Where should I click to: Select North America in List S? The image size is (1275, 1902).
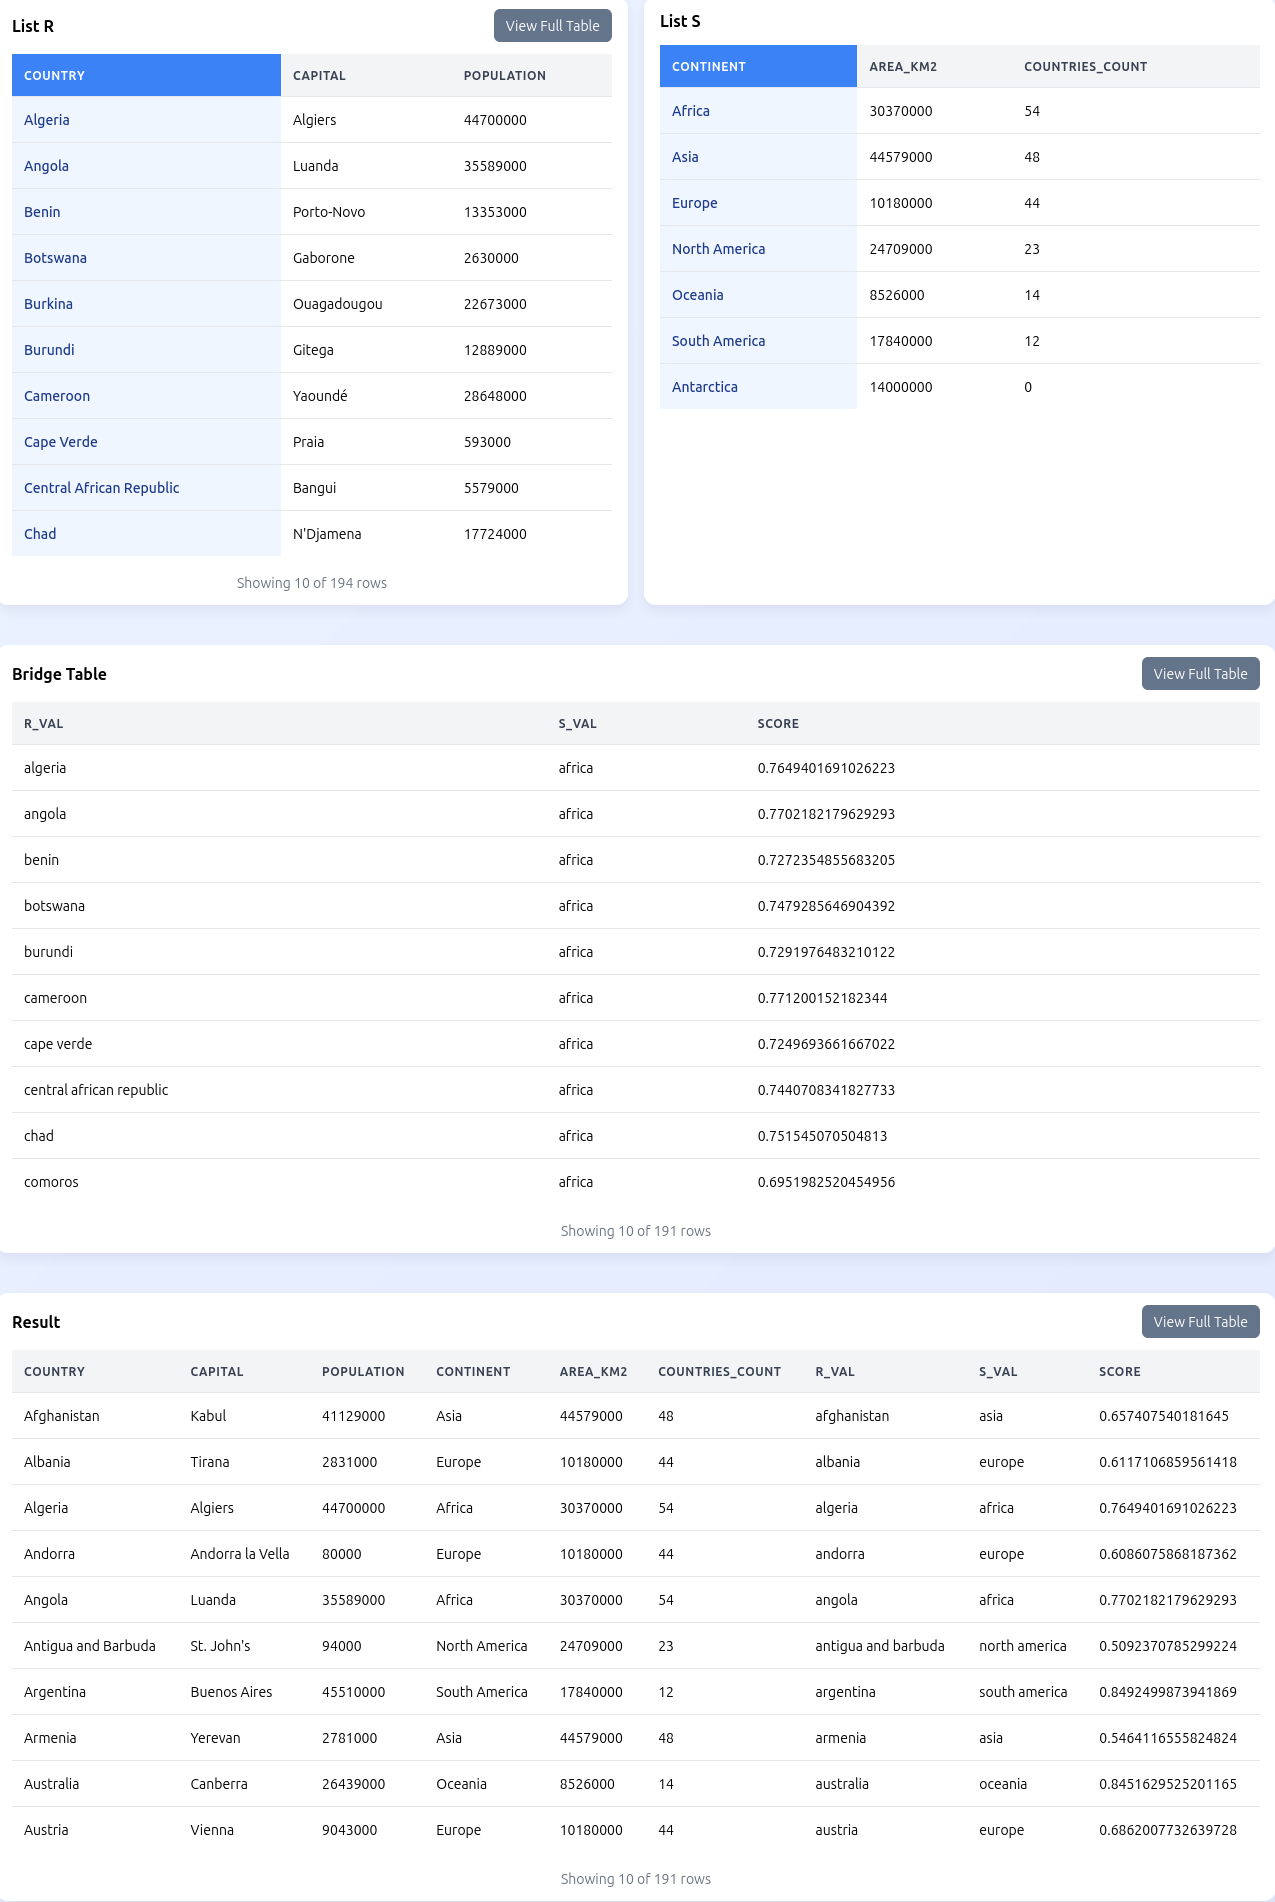pos(718,249)
